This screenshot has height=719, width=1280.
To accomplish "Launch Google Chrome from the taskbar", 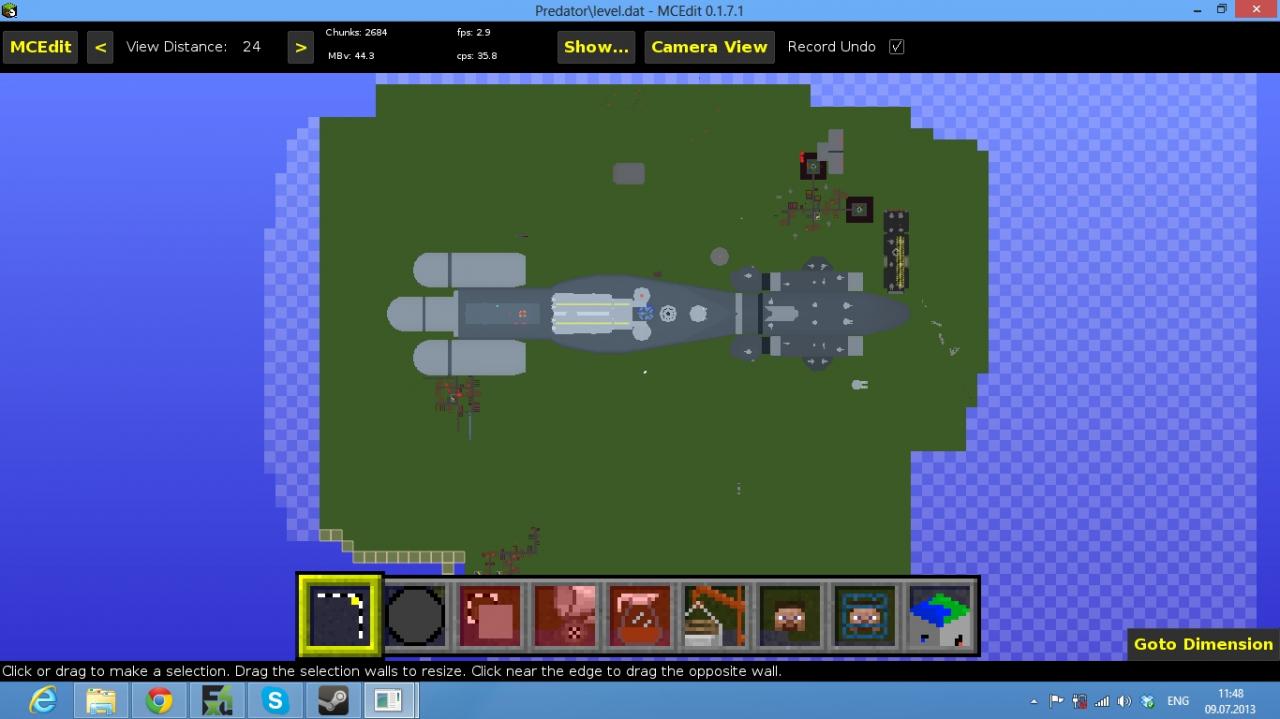I will (x=159, y=700).
